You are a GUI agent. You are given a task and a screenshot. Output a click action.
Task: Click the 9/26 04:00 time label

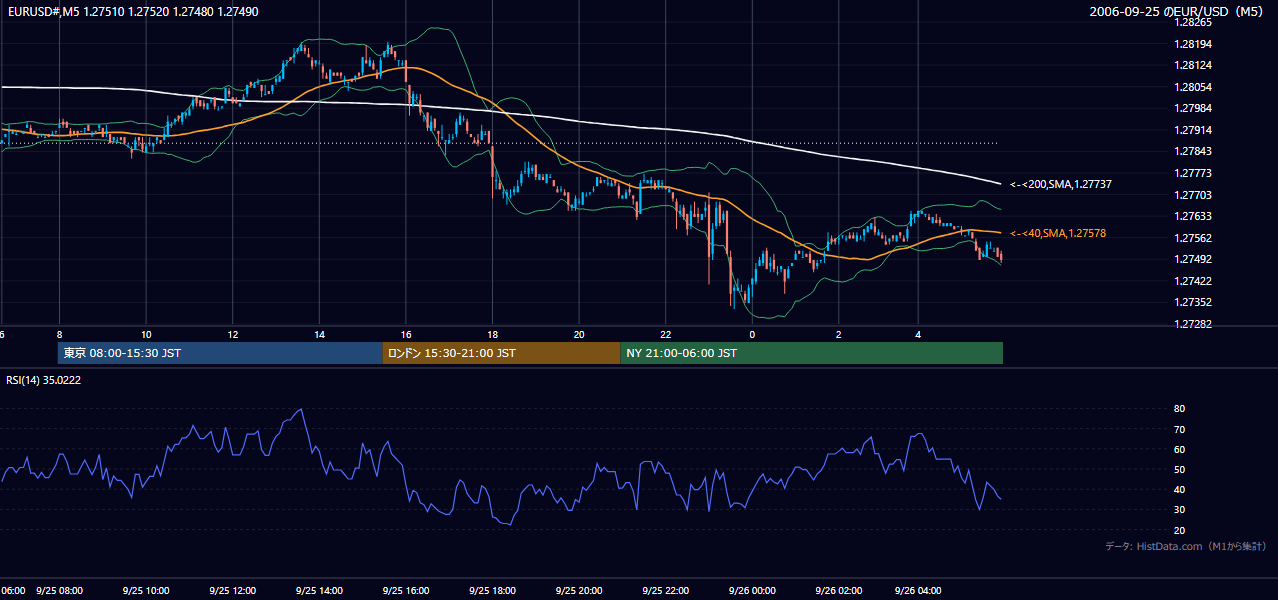click(x=918, y=590)
